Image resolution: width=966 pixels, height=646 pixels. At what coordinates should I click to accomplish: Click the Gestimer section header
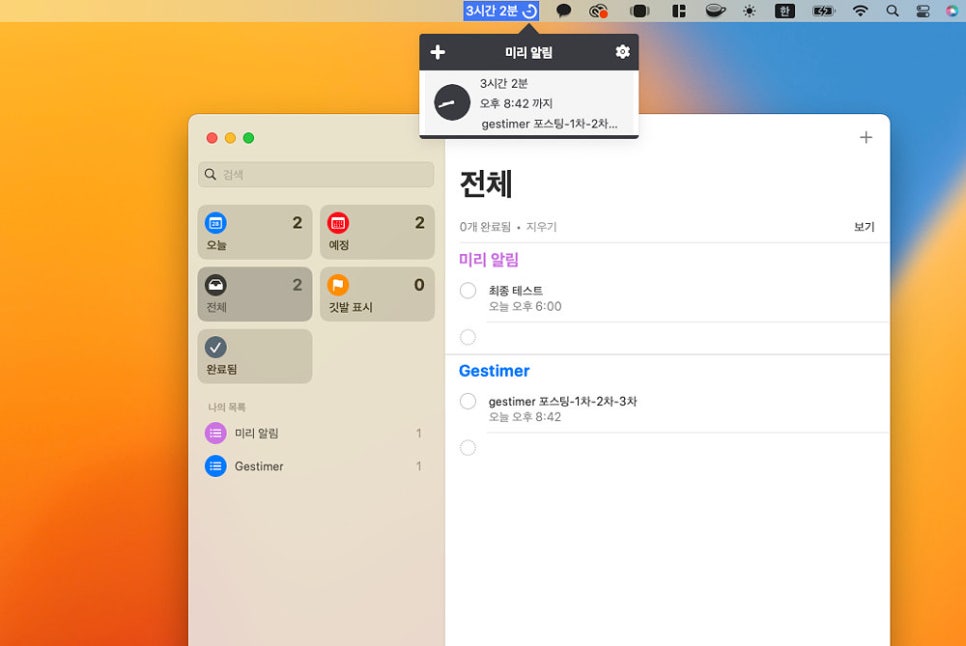(x=494, y=371)
